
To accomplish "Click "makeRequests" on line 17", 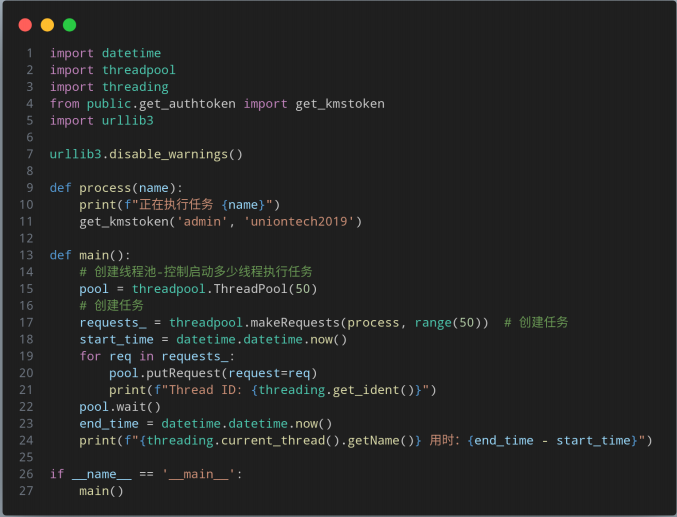I will click(x=295, y=323).
